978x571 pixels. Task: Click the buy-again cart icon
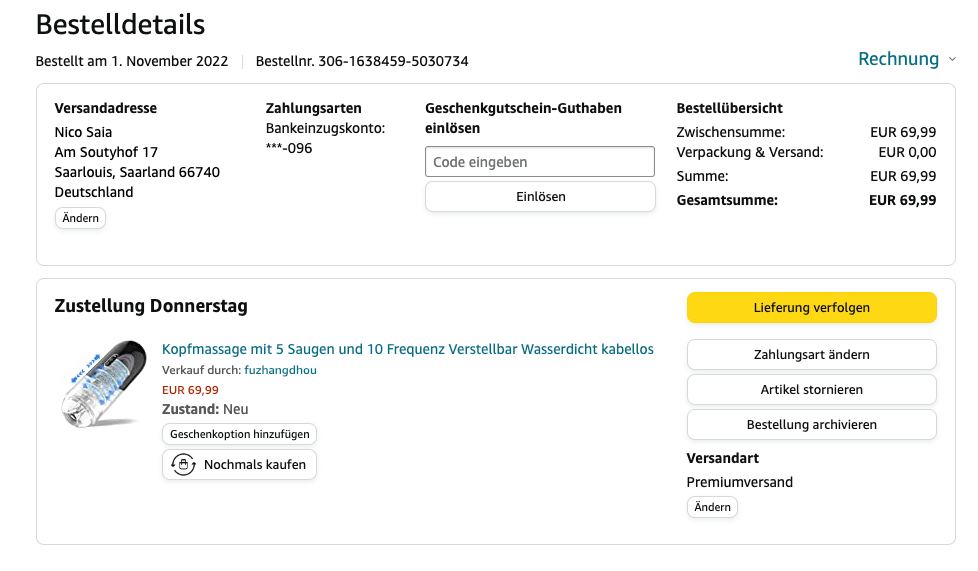tap(183, 465)
